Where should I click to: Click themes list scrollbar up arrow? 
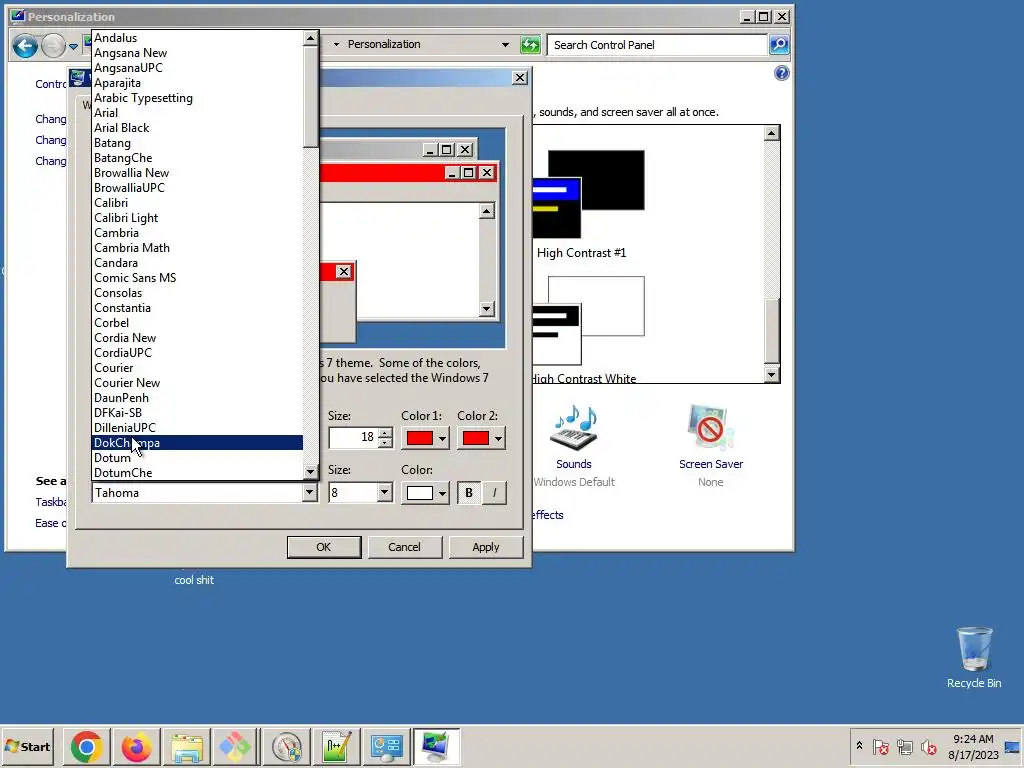point(771,133)
